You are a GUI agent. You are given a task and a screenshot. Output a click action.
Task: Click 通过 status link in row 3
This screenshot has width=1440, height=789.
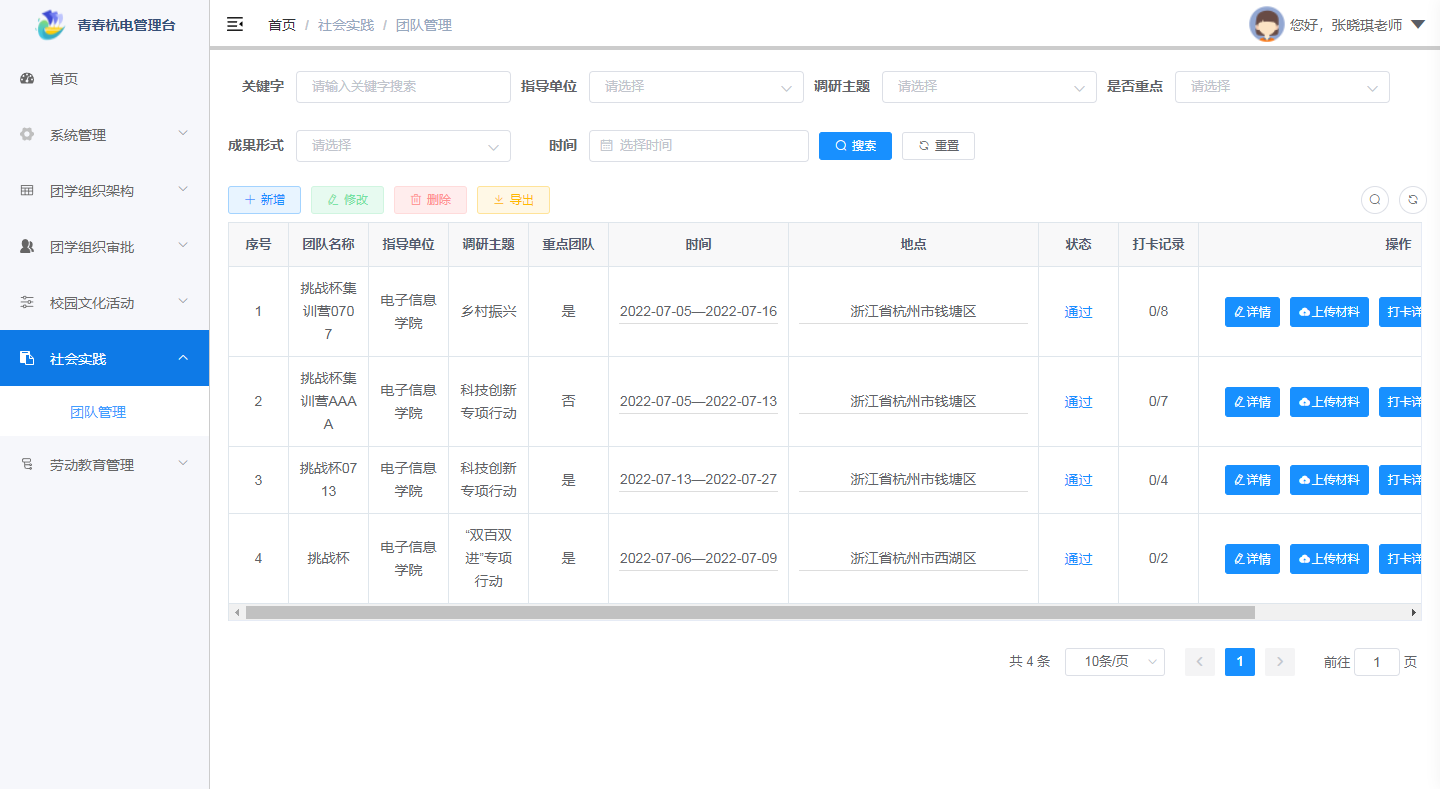[x=1078, y=480]
